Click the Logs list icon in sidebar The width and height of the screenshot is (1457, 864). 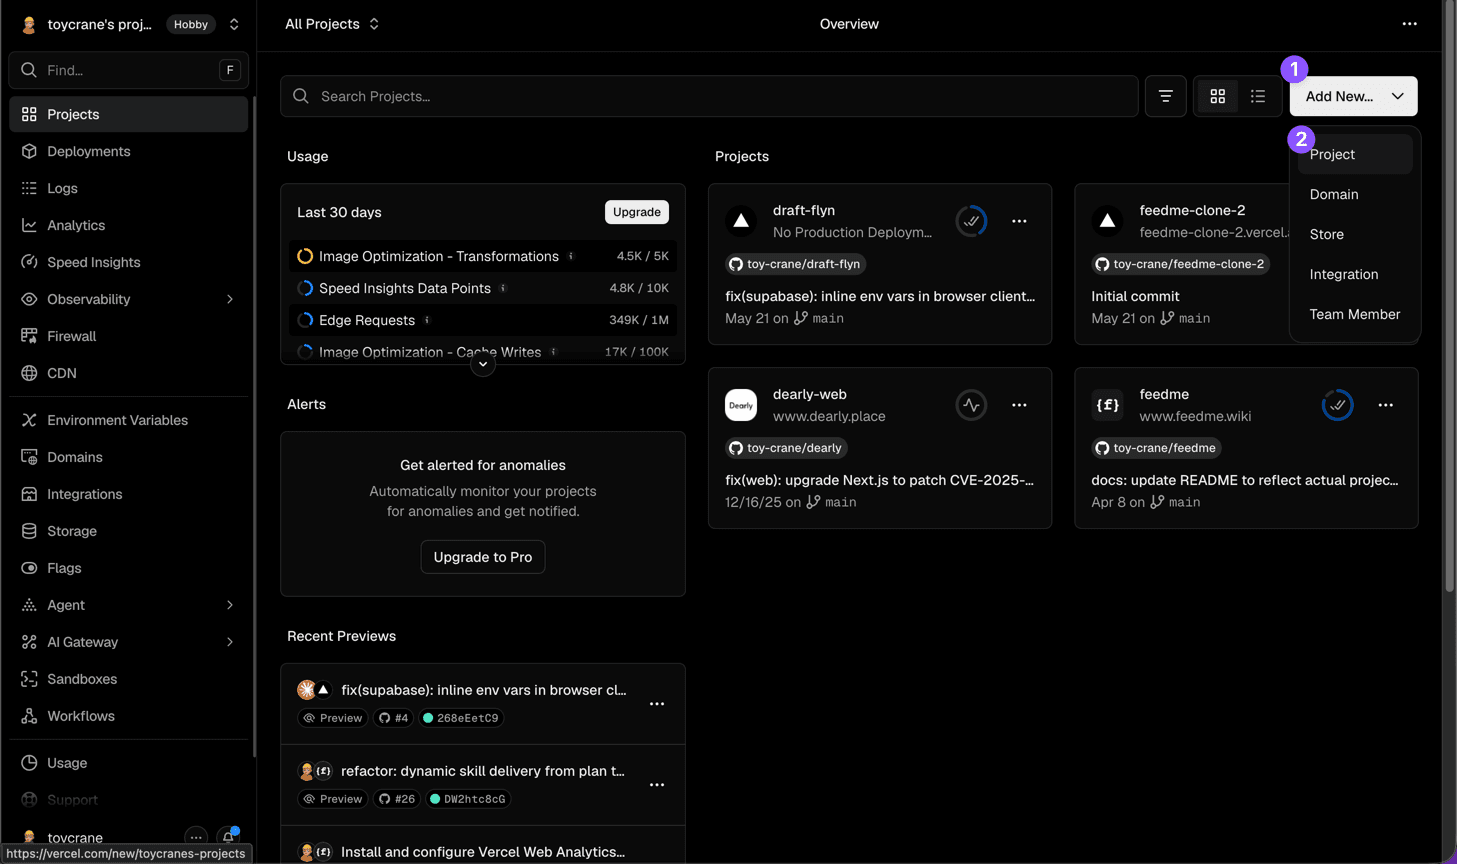click(29, 188)
